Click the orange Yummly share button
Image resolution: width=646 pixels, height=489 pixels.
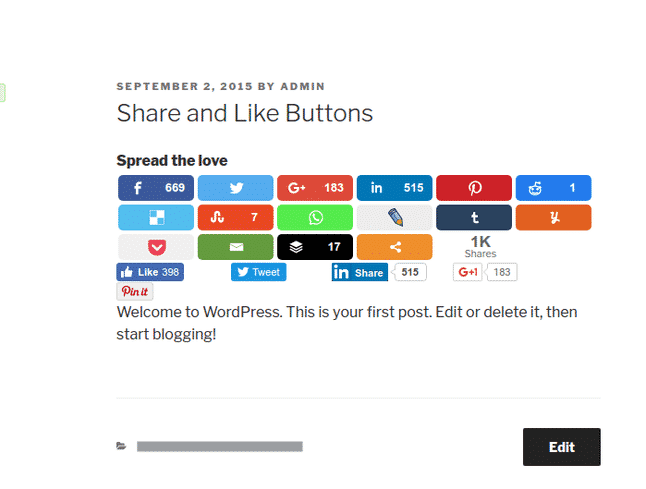point(553,217)
